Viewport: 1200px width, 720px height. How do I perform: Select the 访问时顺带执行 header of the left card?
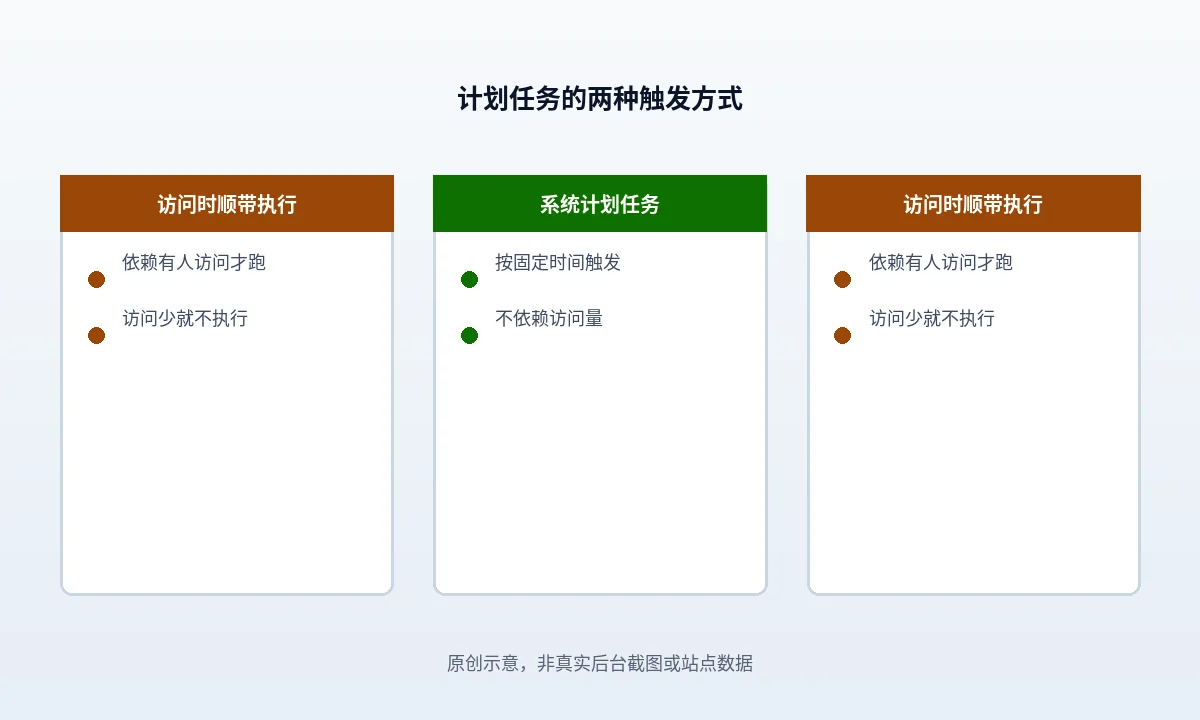[227, 204]
